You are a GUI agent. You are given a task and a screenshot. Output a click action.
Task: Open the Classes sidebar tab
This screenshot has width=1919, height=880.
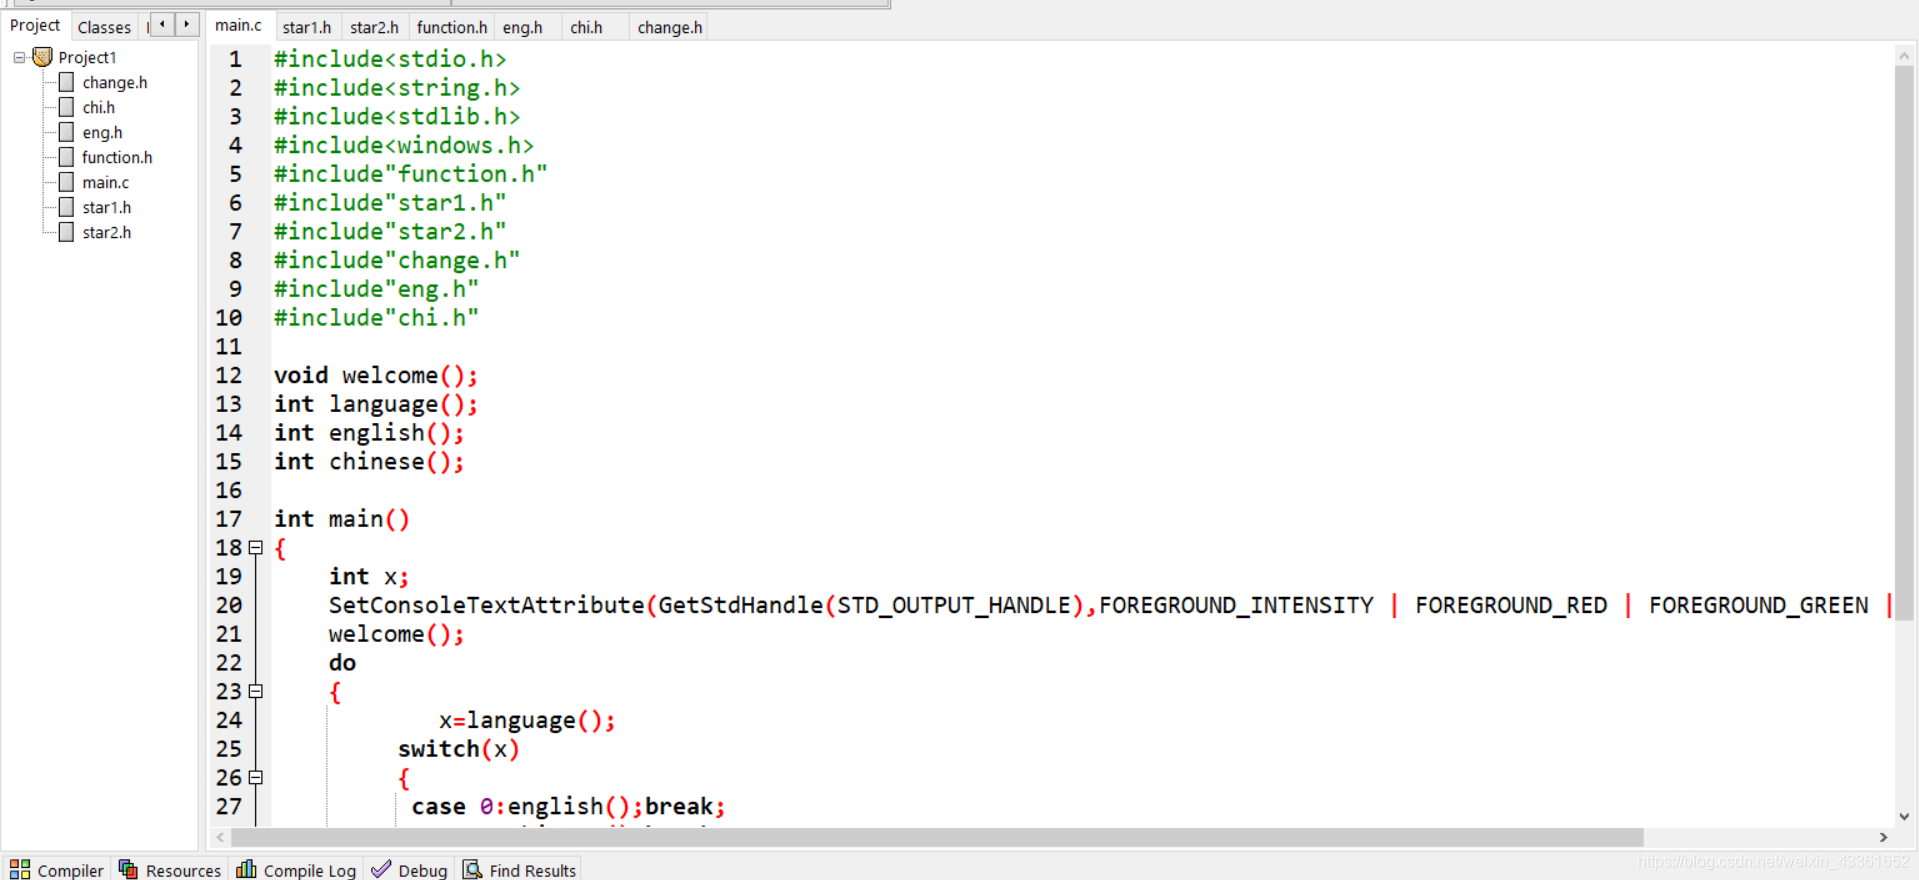104,27
